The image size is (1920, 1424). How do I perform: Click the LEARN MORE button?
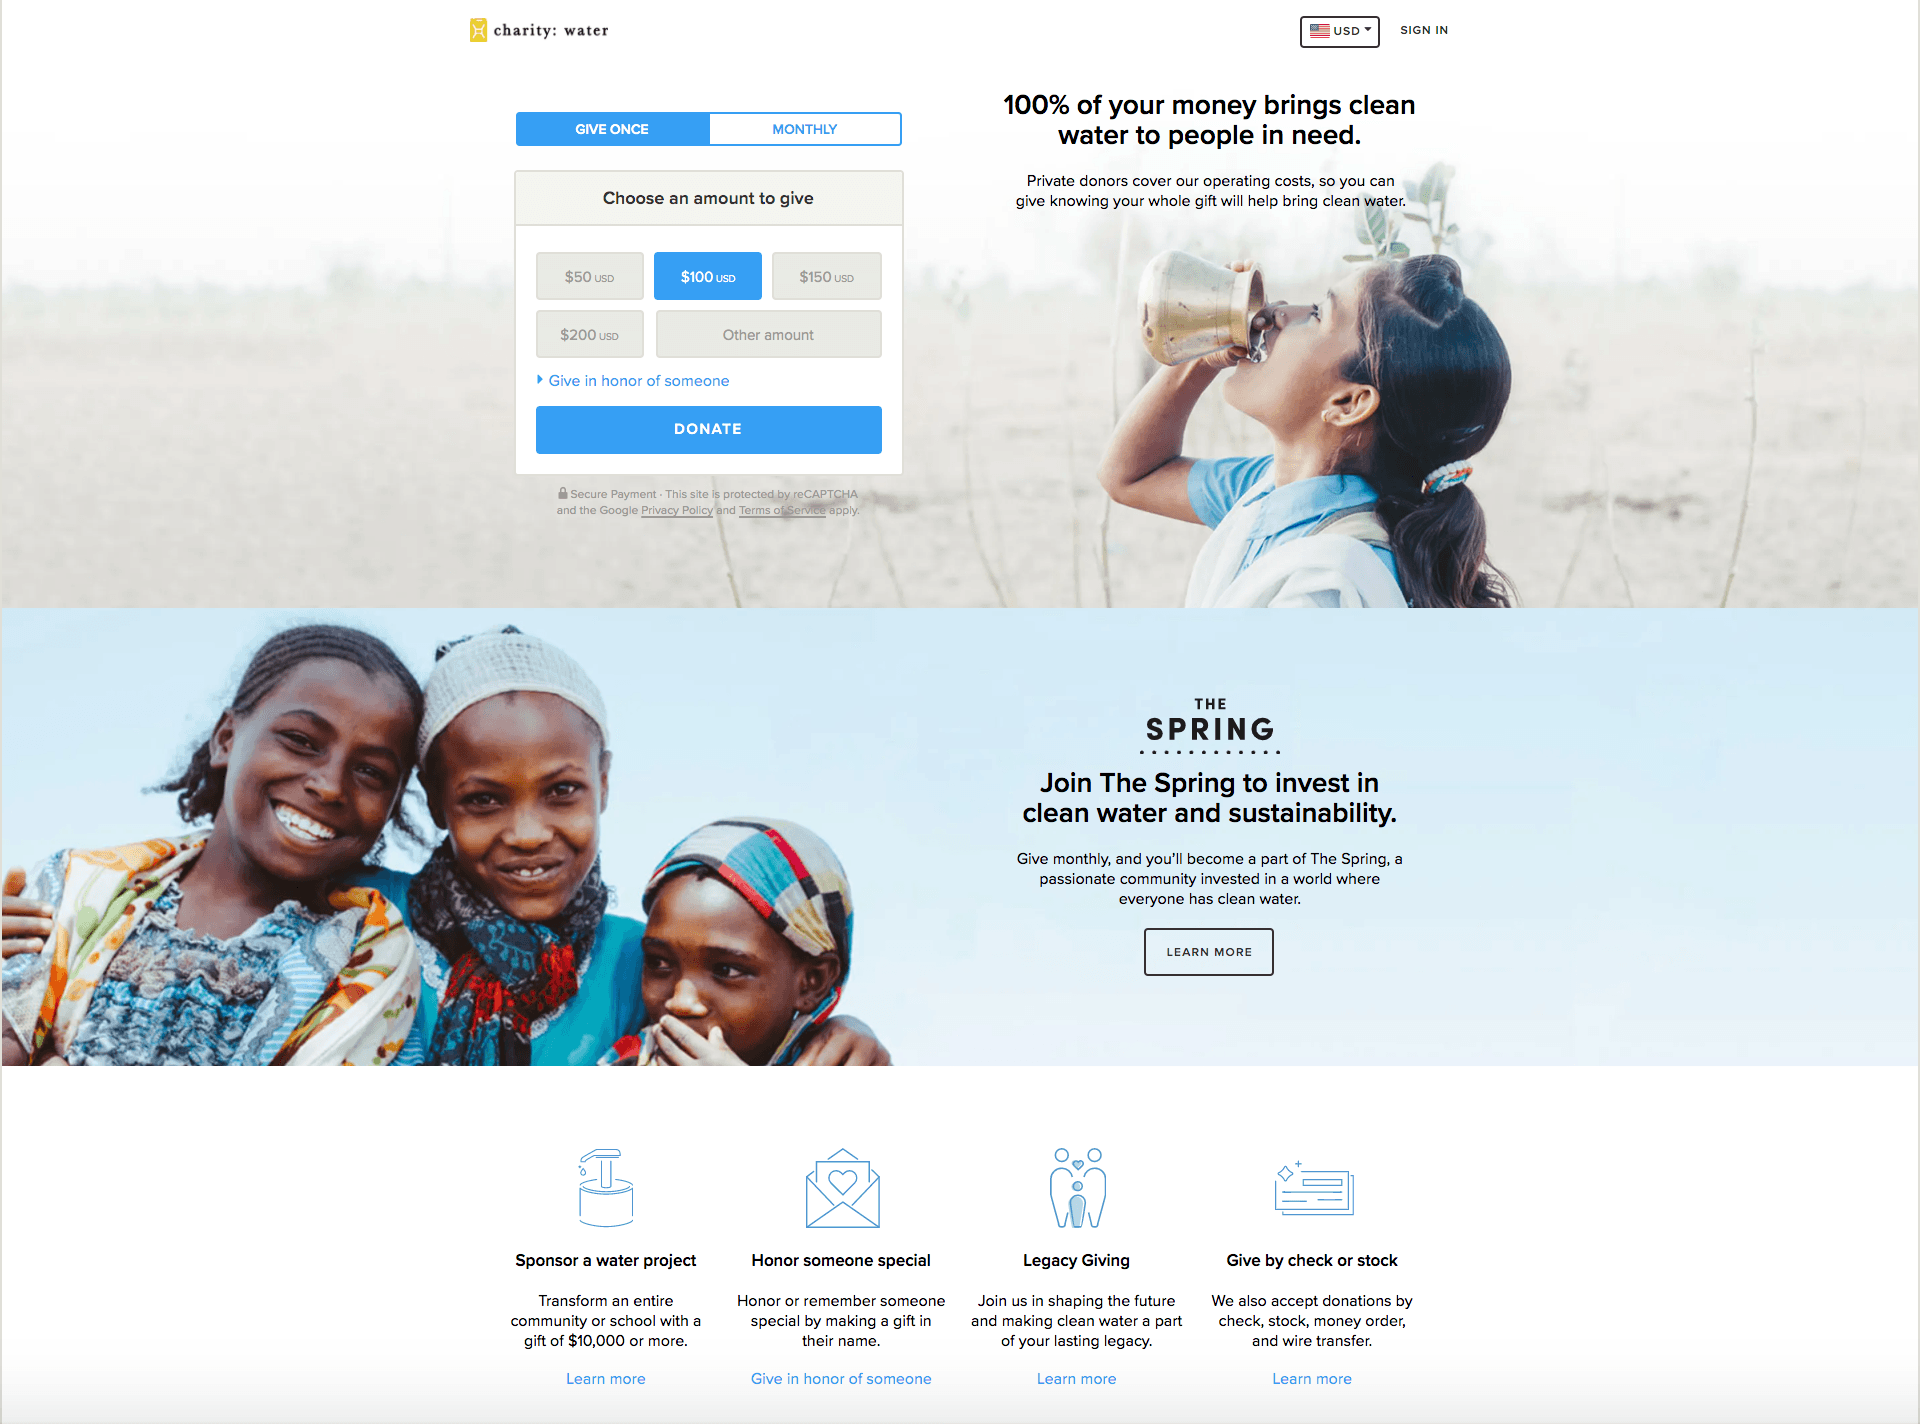[1207, 950]
